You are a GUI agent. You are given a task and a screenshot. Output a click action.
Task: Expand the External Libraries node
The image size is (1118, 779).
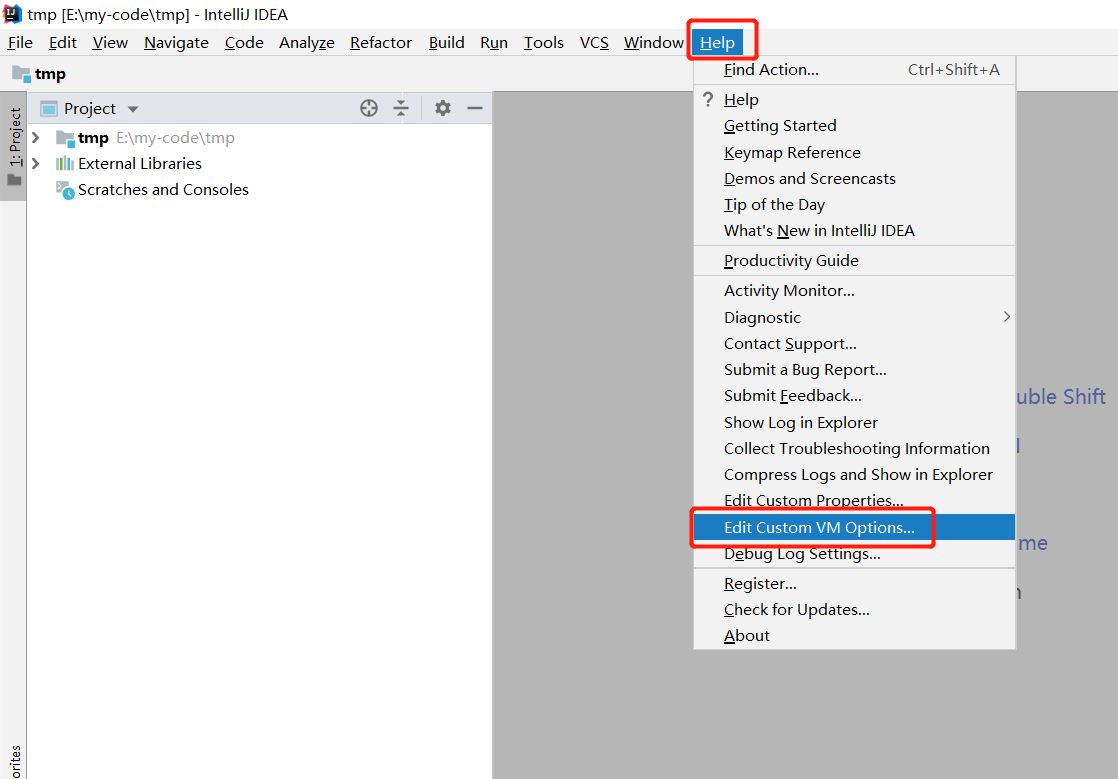[36, 164]
